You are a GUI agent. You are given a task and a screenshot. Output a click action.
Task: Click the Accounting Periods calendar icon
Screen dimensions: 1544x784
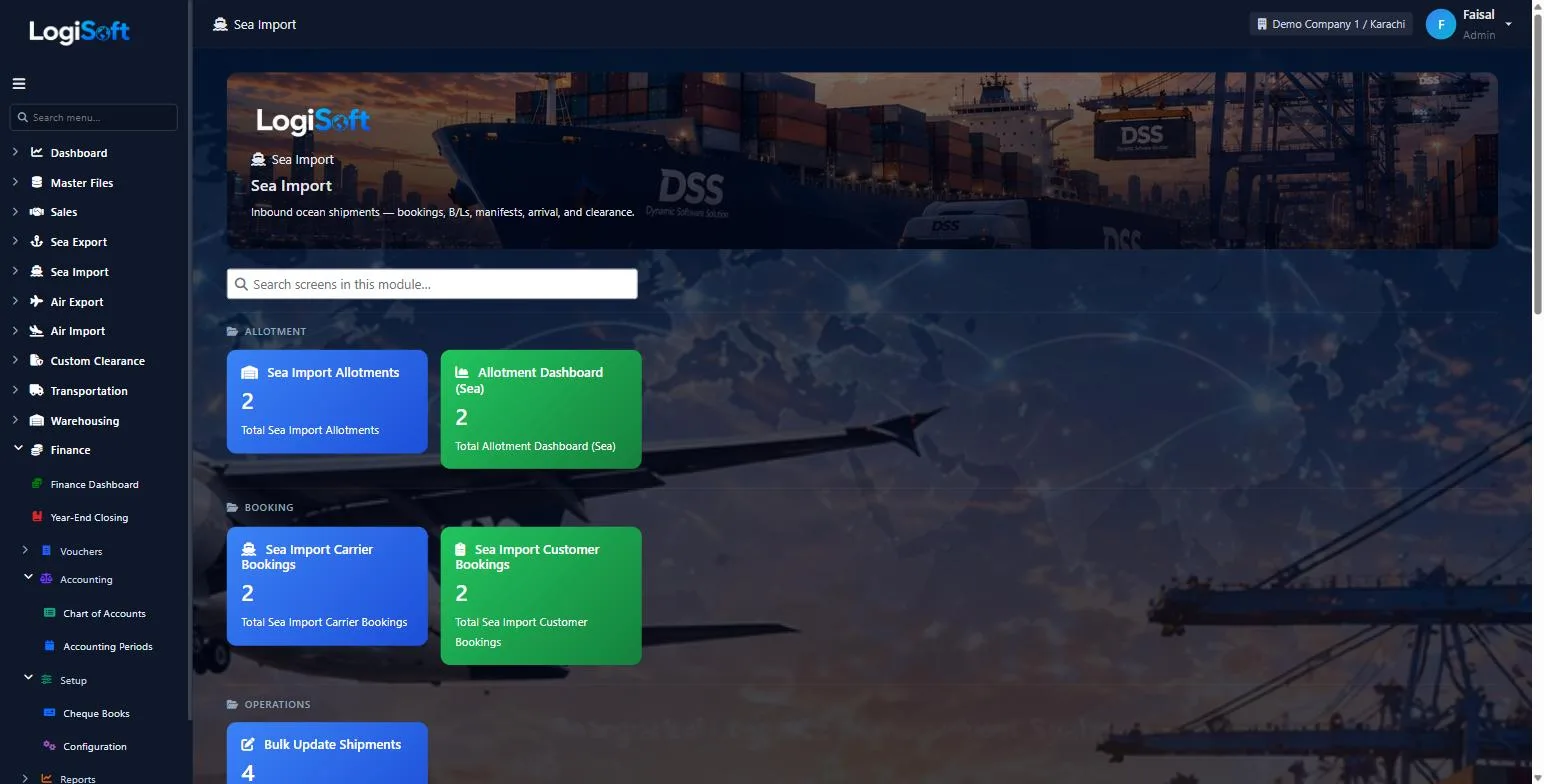50,646
